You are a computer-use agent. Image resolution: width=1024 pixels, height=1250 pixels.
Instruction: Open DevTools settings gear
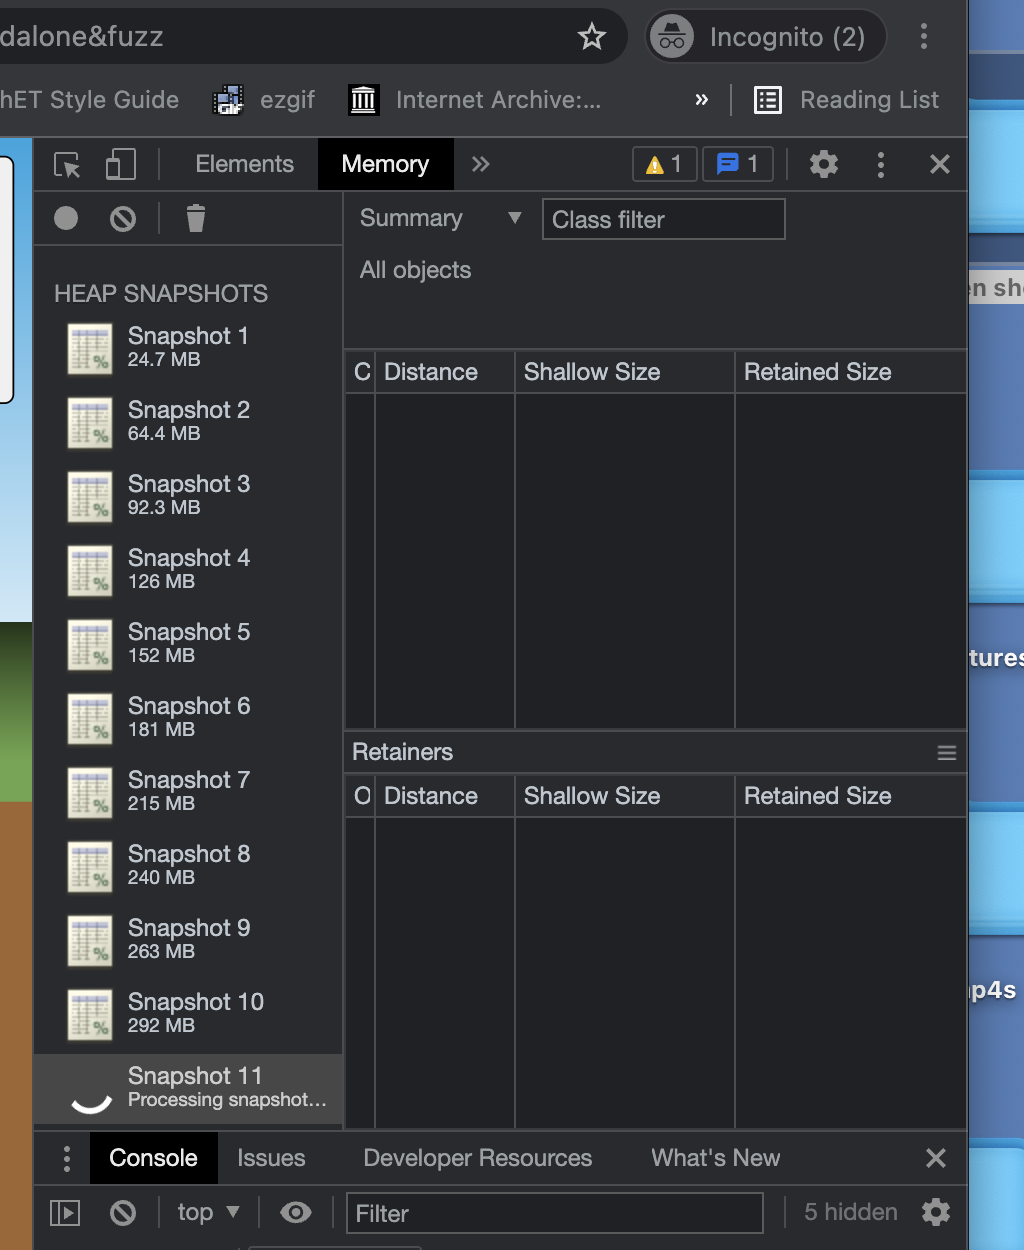click(x=823, y=164)
